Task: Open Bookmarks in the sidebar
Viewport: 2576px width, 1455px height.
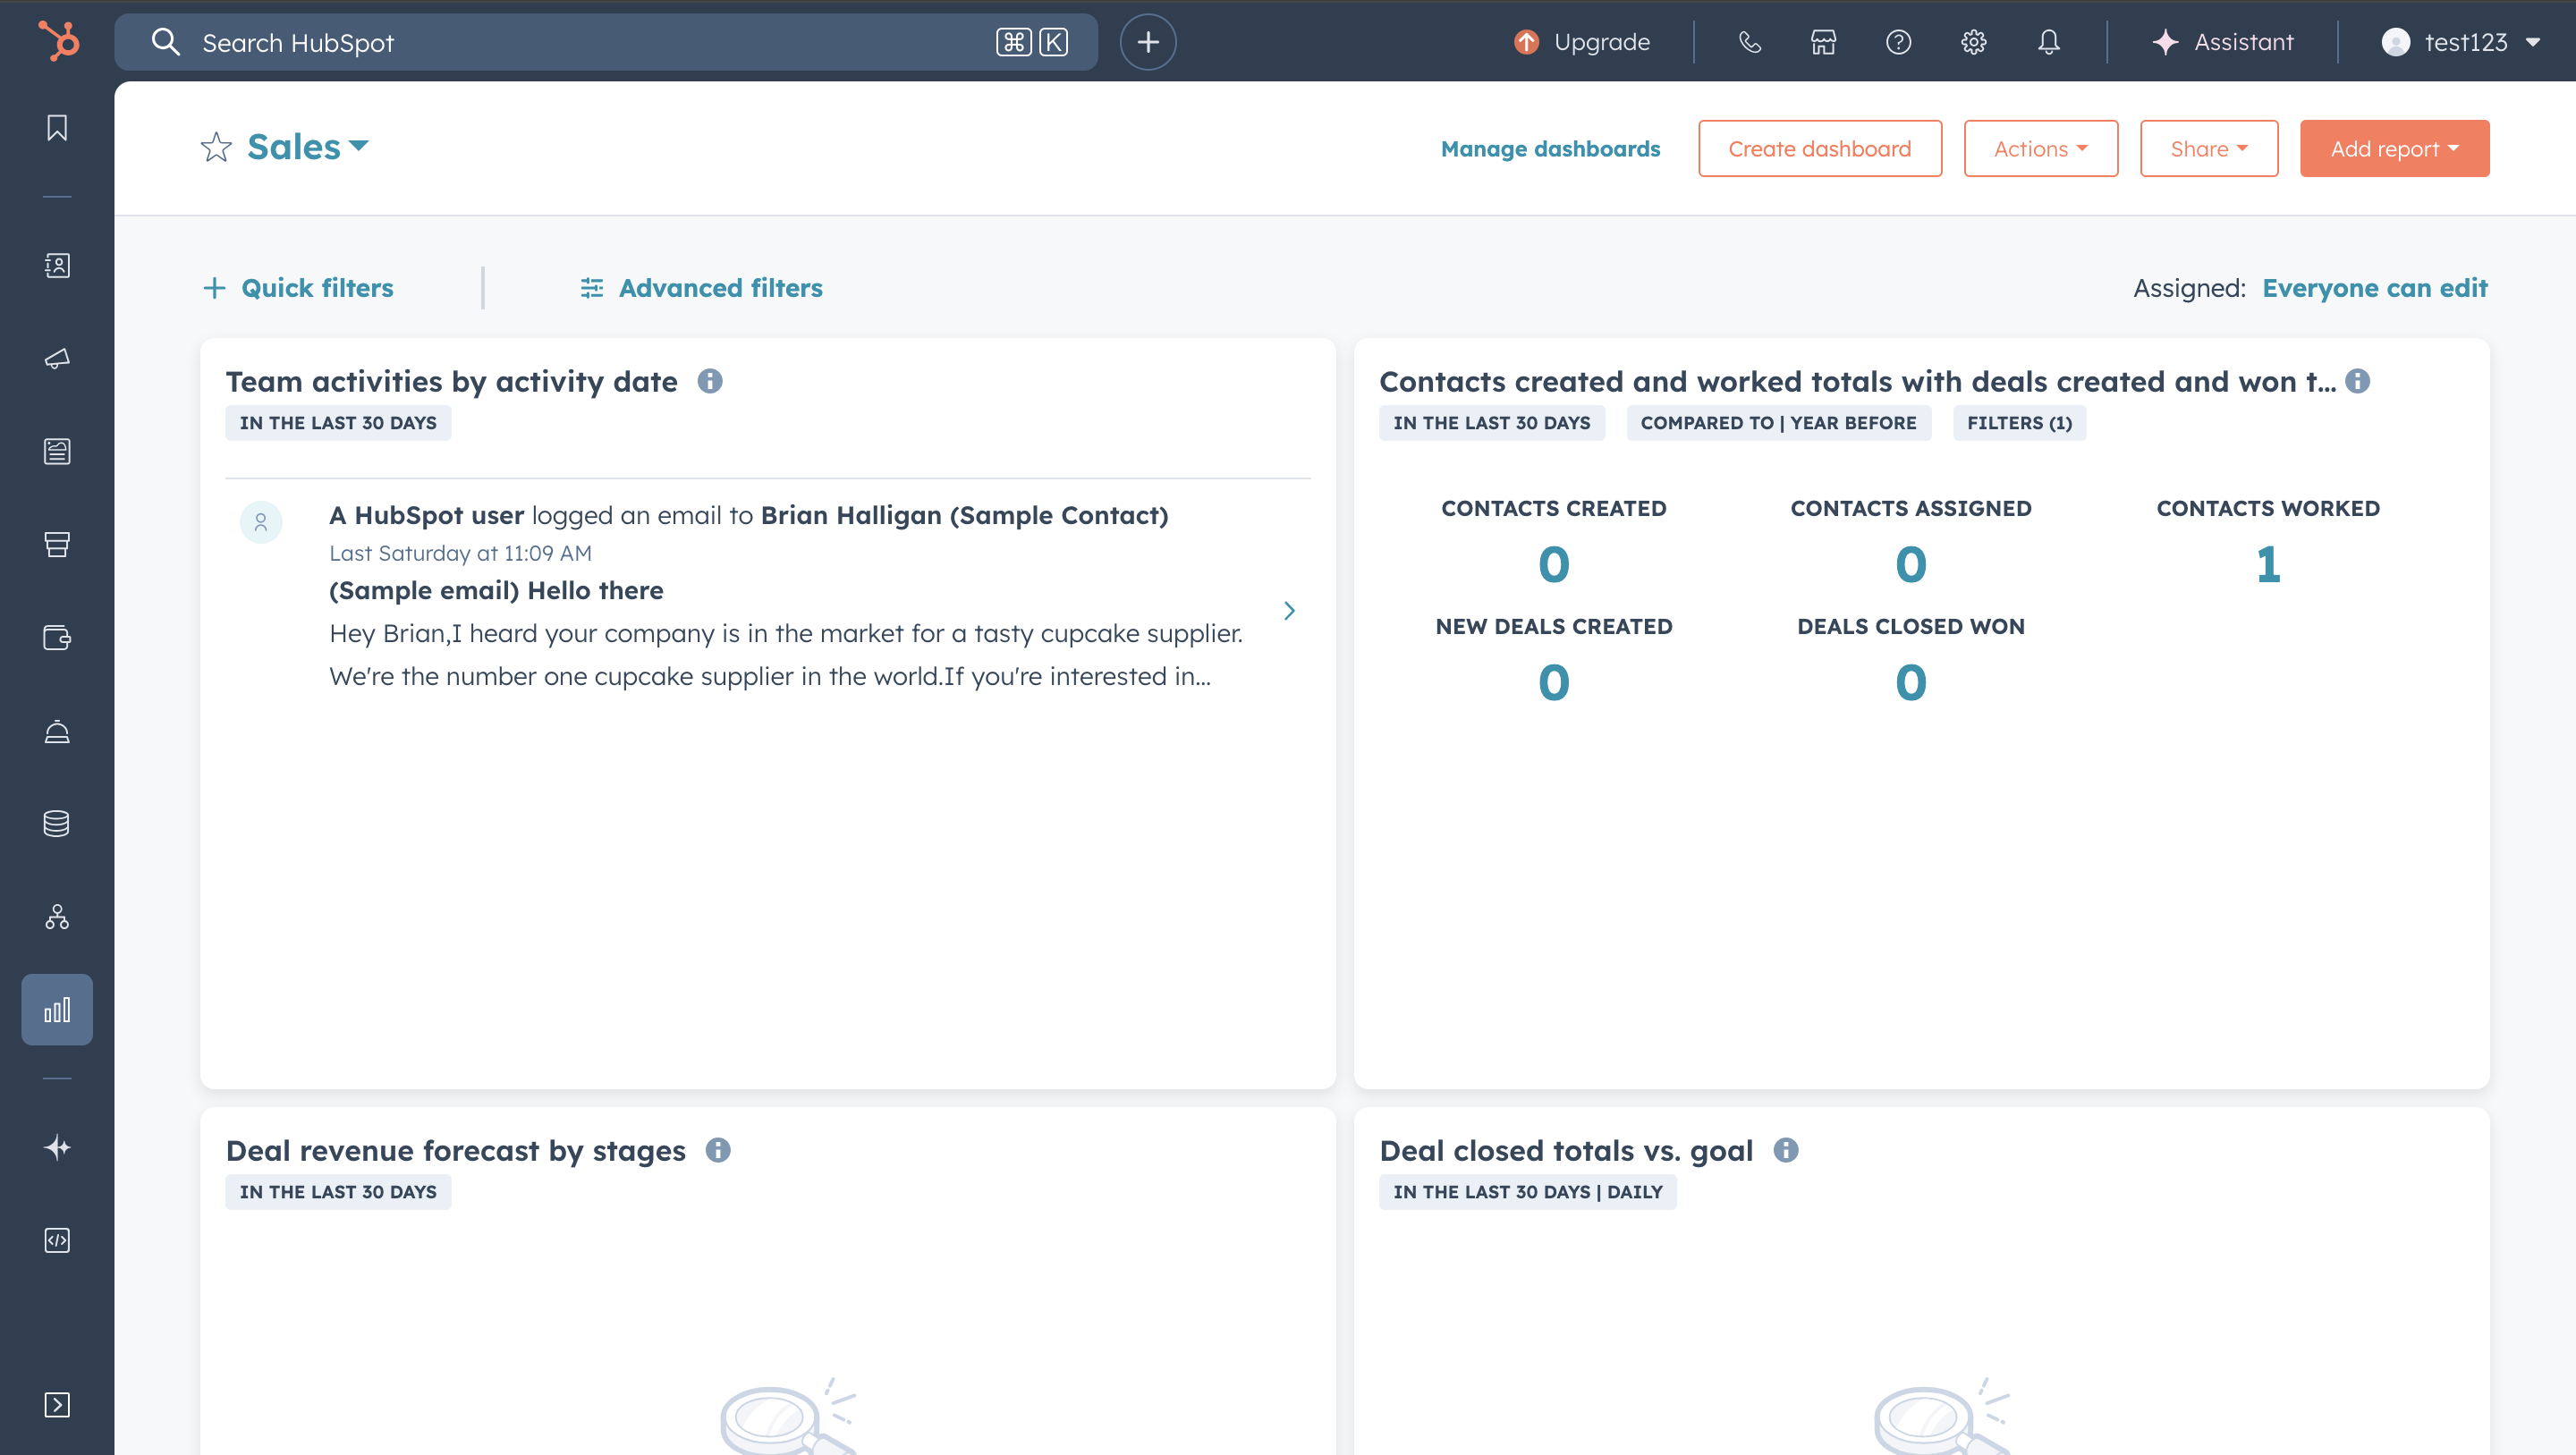Action: pyautogui.click(x=57, y=127)
